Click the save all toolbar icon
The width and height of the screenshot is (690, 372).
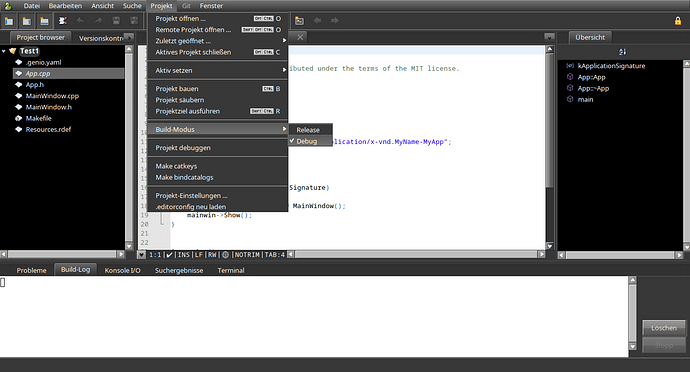point(134,21)
